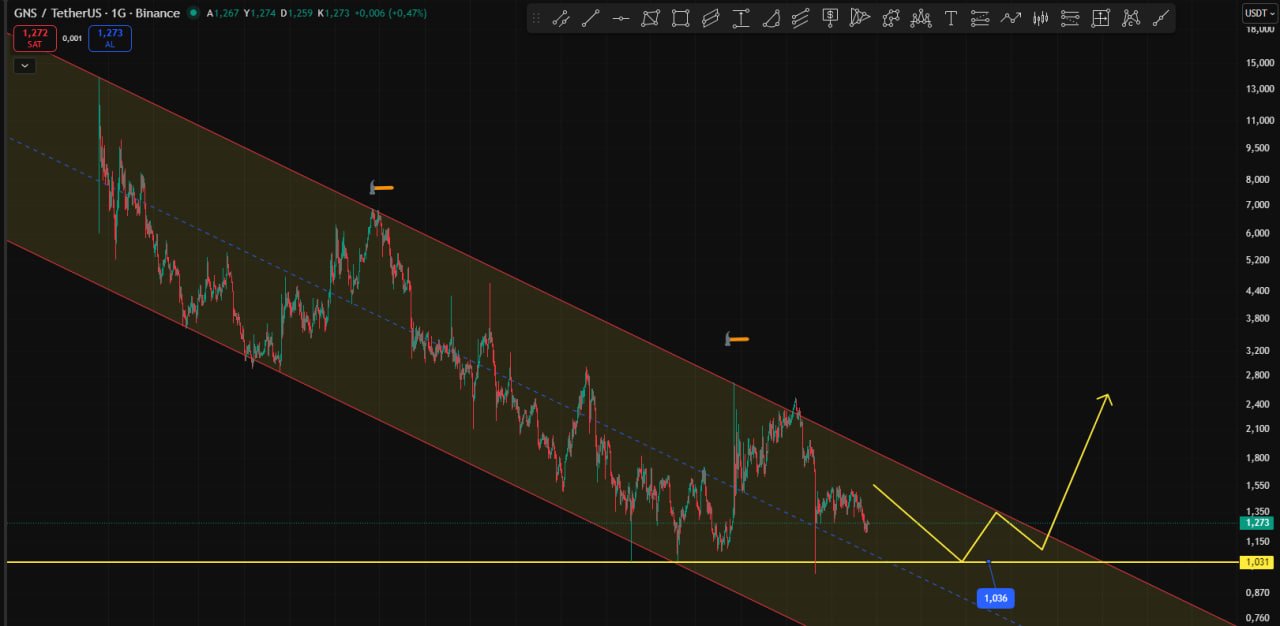This screenshot has height=626, width=1280.
Task: Select the three diagonal lines channel tool
Action: (801, 18)
